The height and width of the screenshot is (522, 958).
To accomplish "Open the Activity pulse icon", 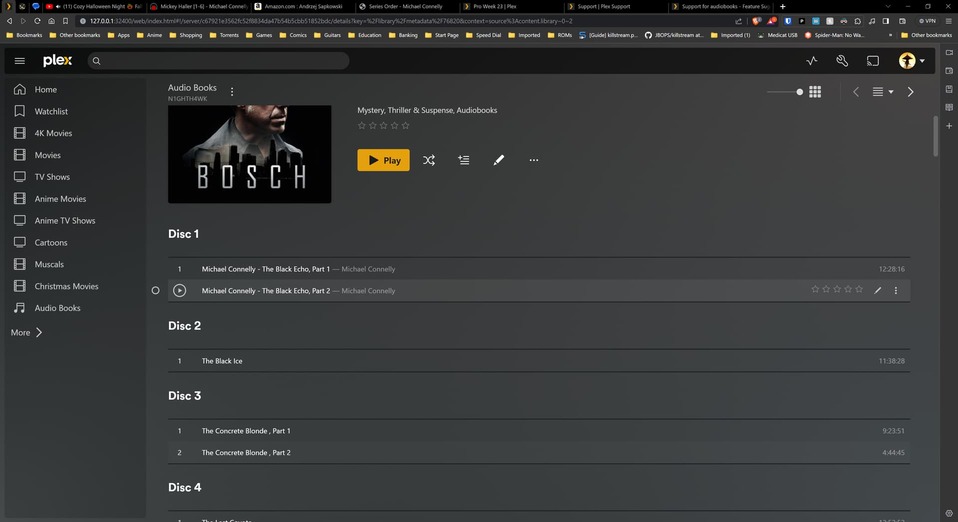I will 811,61.
